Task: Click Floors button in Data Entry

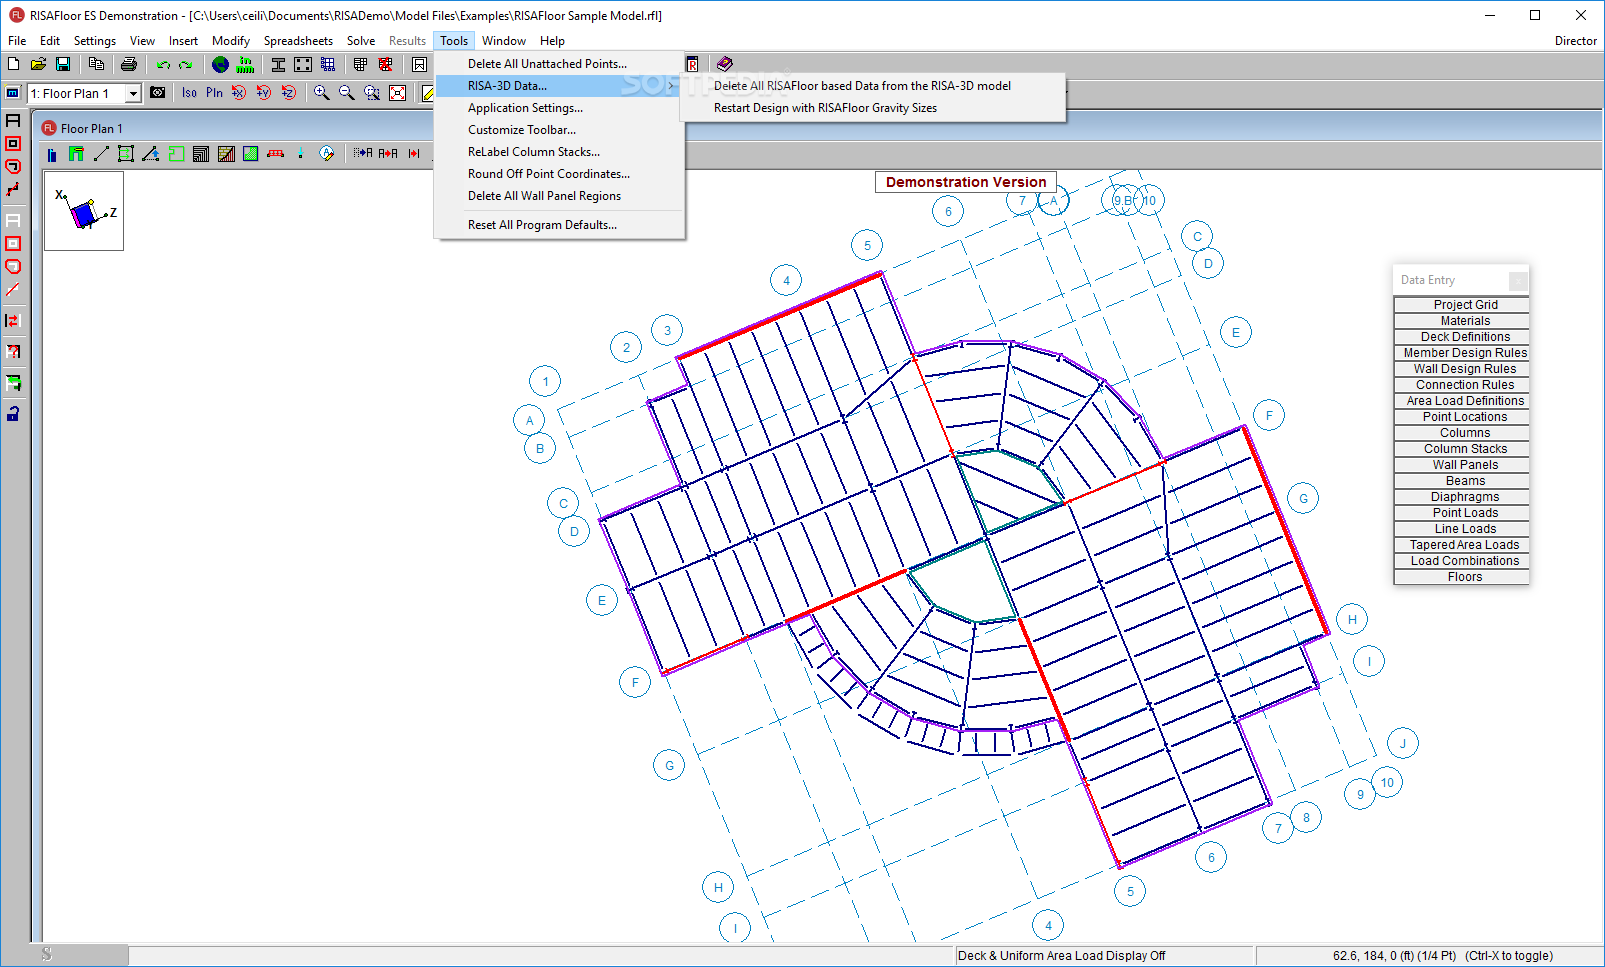Action: 1462,577
